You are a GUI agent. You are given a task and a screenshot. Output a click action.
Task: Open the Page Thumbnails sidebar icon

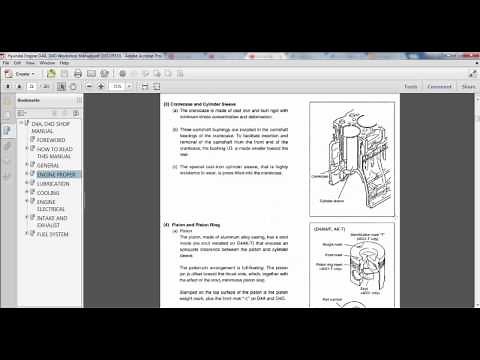(7, 115)
